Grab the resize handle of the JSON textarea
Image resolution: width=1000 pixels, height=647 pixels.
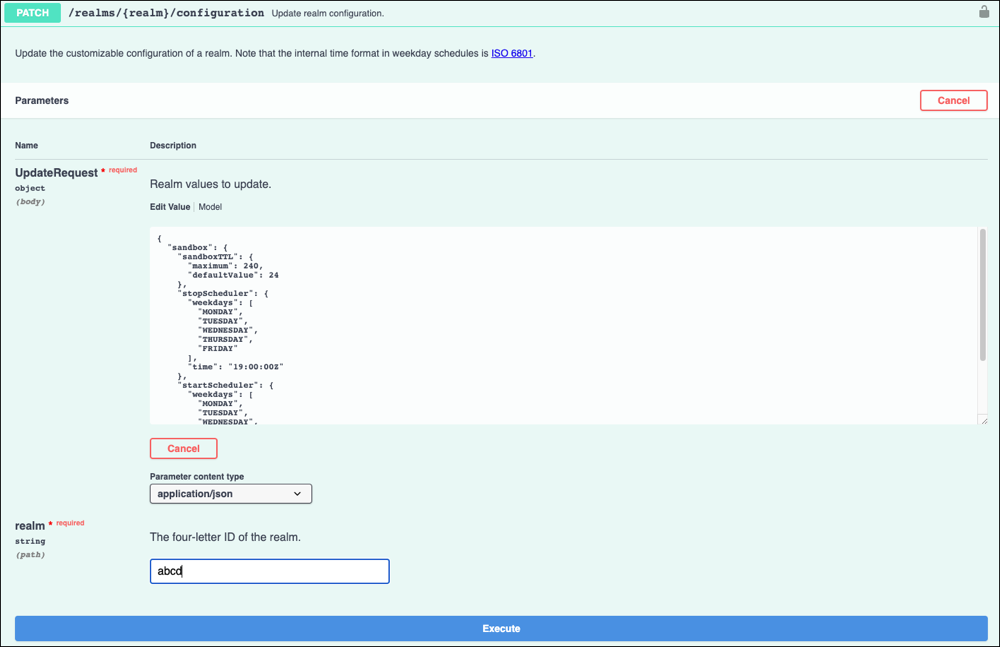[x=983, y=420]
